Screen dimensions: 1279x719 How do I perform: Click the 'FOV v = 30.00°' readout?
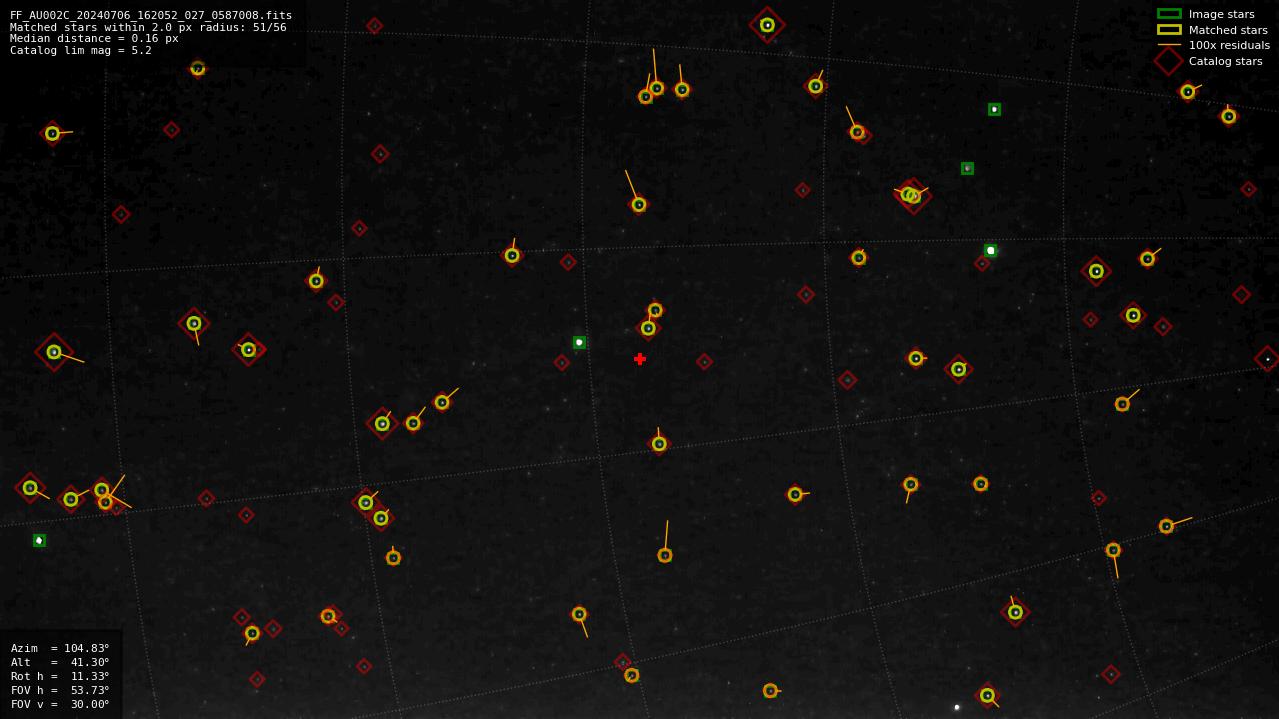(60, 704)
